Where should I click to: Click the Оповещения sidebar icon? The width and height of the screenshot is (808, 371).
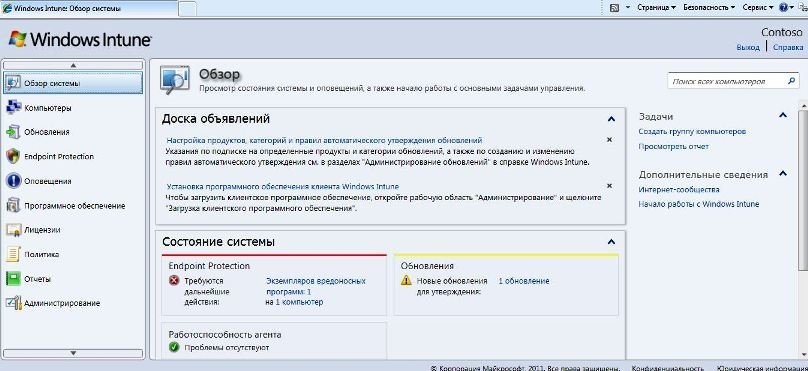click(x=13, y=181)
